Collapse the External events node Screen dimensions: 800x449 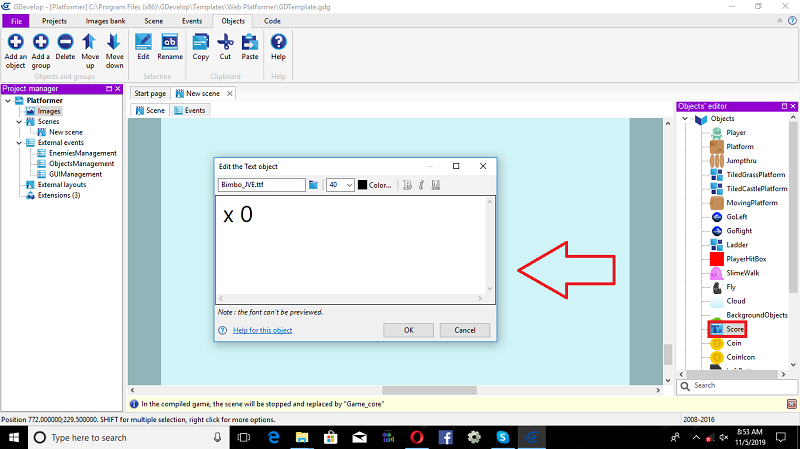click(19, 143)
